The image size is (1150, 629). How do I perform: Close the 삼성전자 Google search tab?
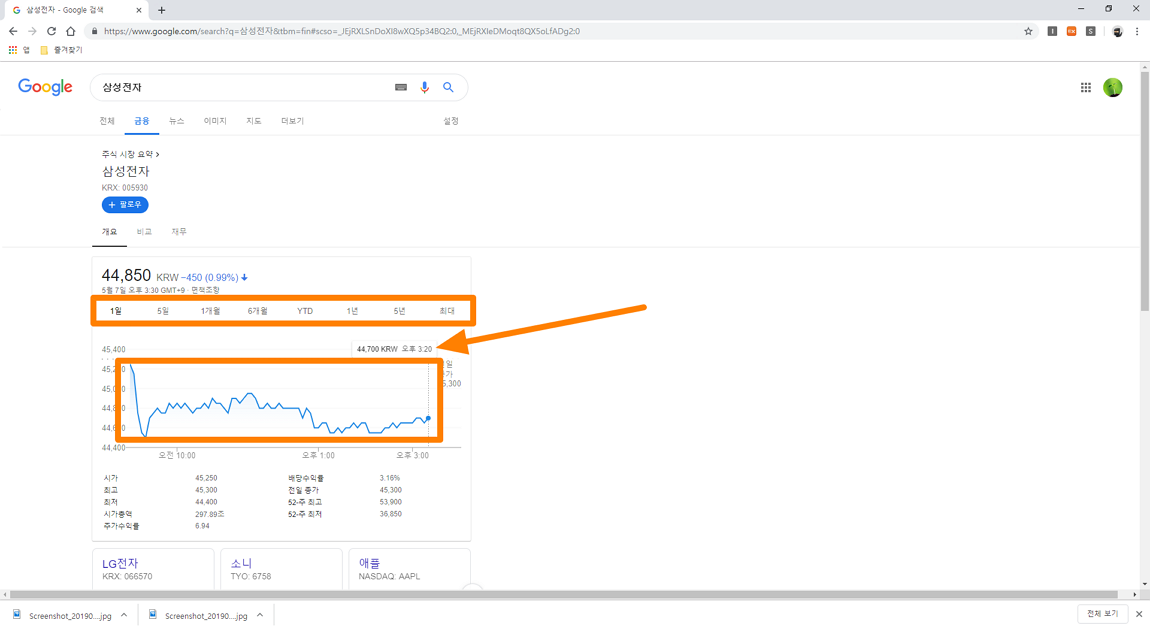coord(139,10)
